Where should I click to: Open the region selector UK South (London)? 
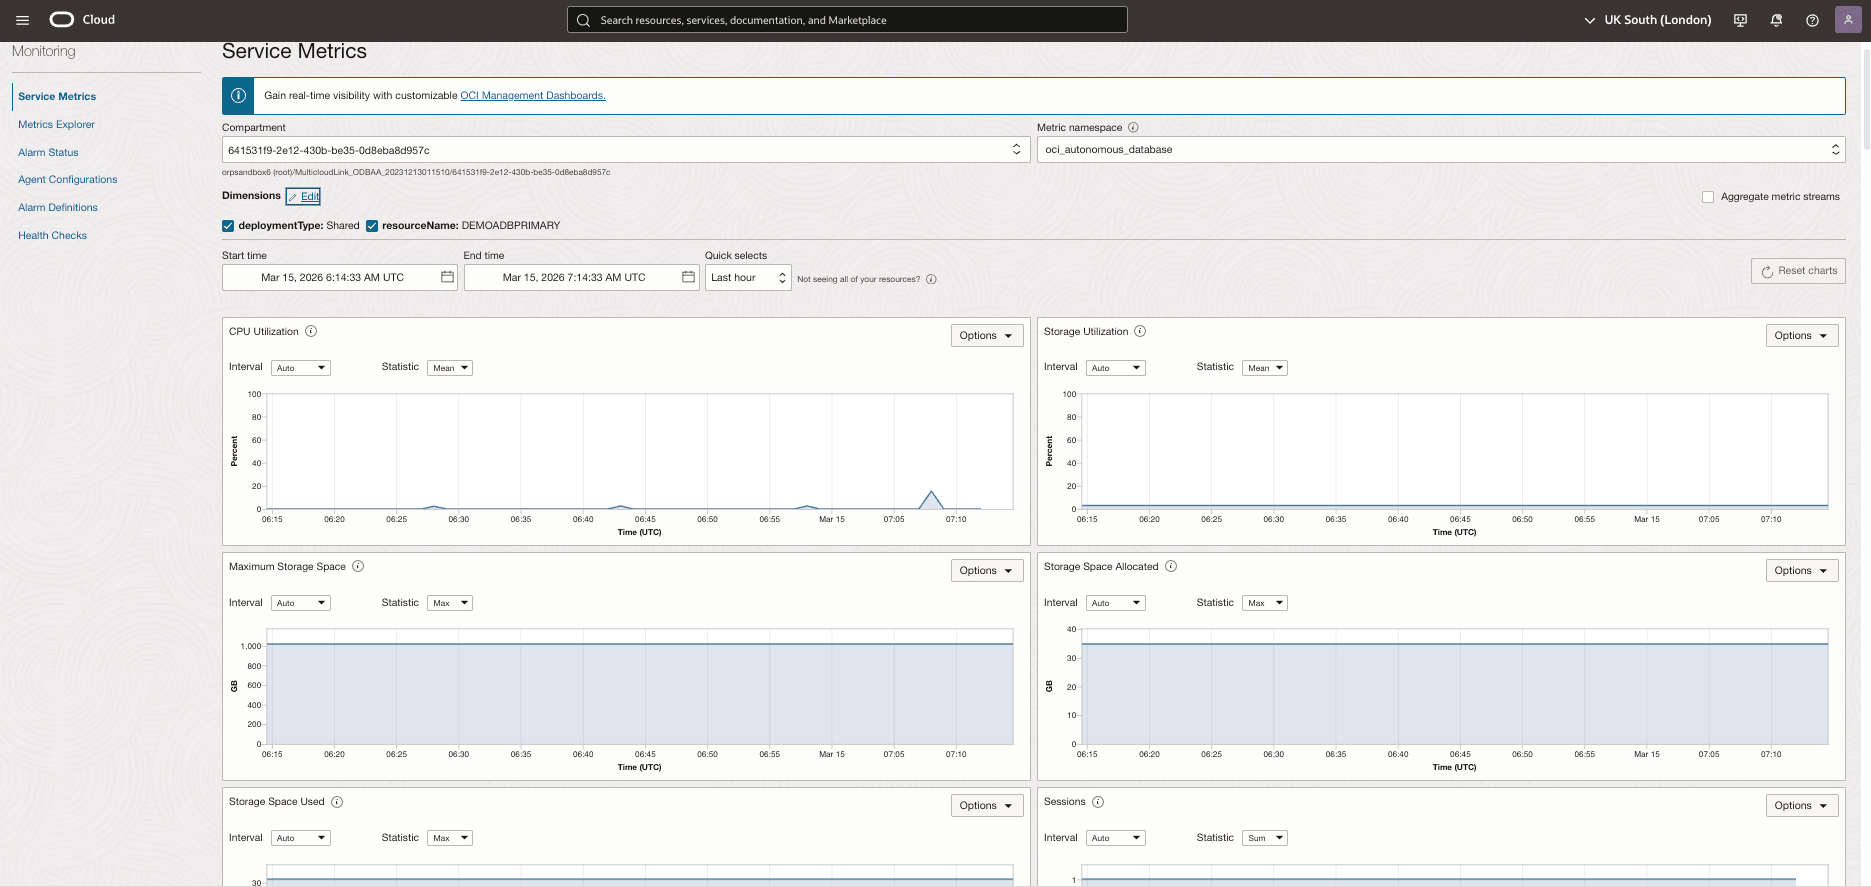click(x=1648, y=20)
